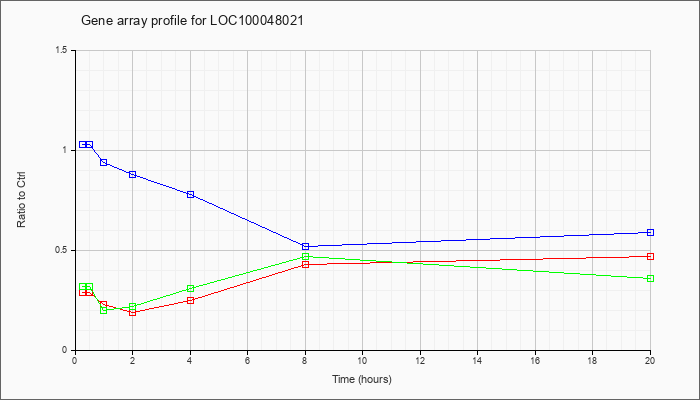Click the red data point at 20 hours
Viewport: 700px width, 400px height.
pyautogui.click(x=650, y=257)
